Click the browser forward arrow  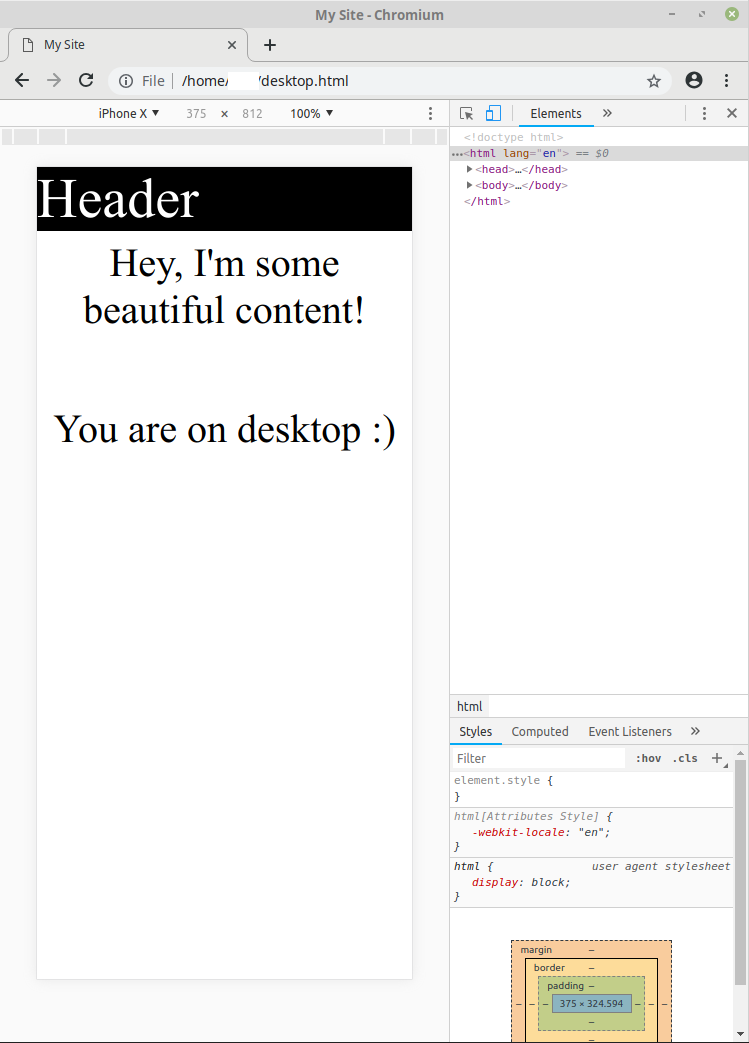click(54, 80)
